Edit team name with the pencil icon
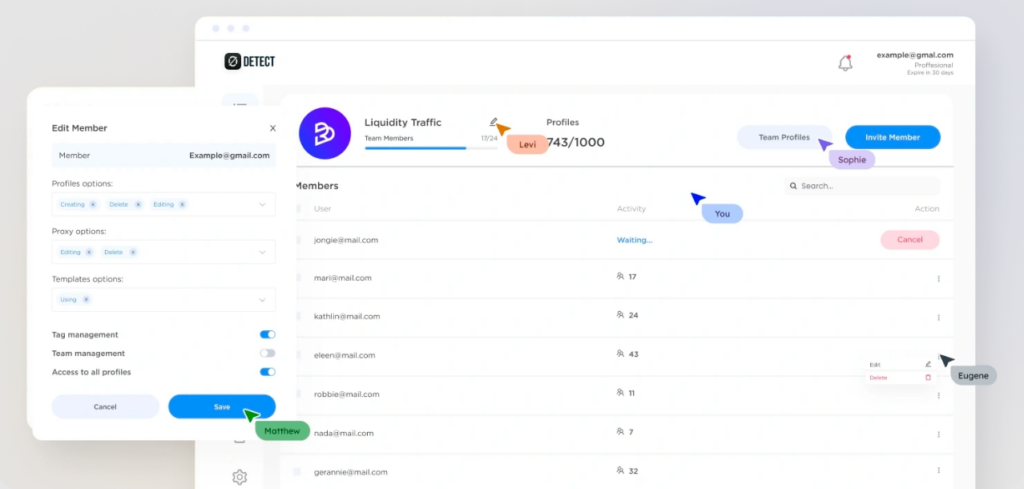This screenshot has height=489, width=1024. [x=494, y=121]
